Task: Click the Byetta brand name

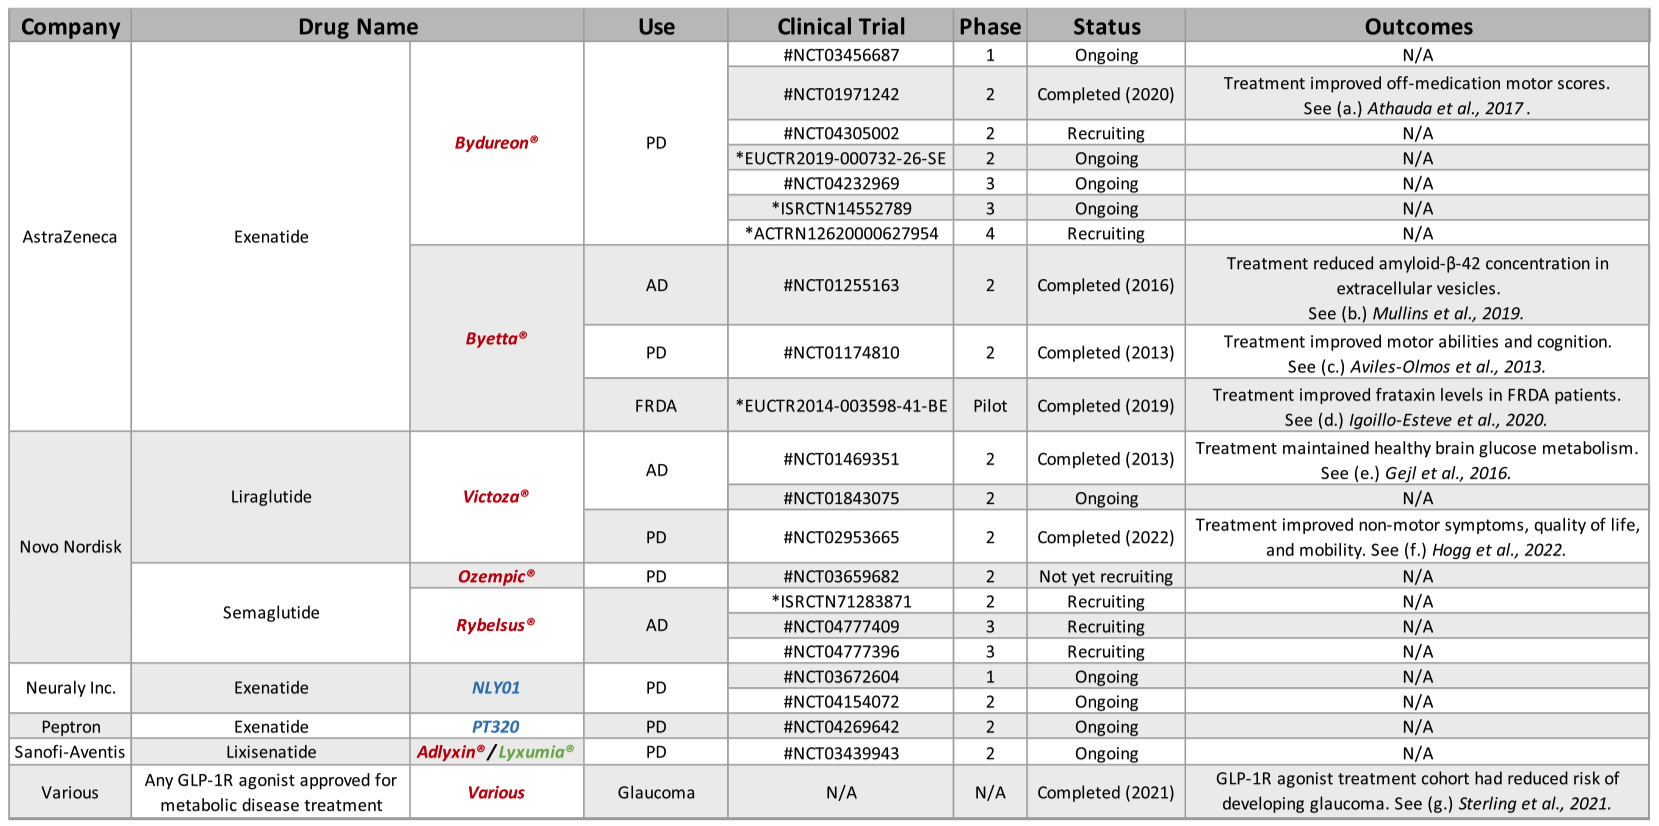Action: (496, 338)
